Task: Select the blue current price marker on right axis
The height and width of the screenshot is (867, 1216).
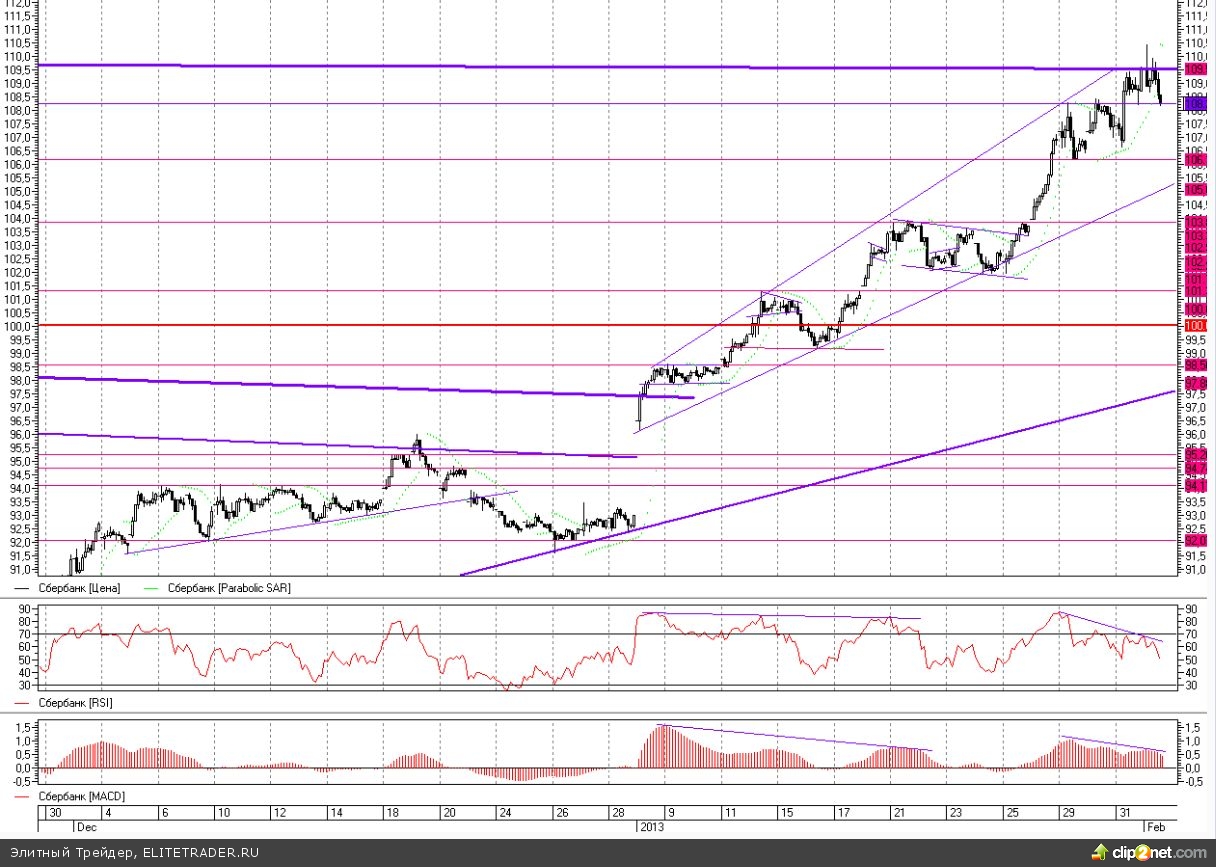Action: click(1194, 103)
